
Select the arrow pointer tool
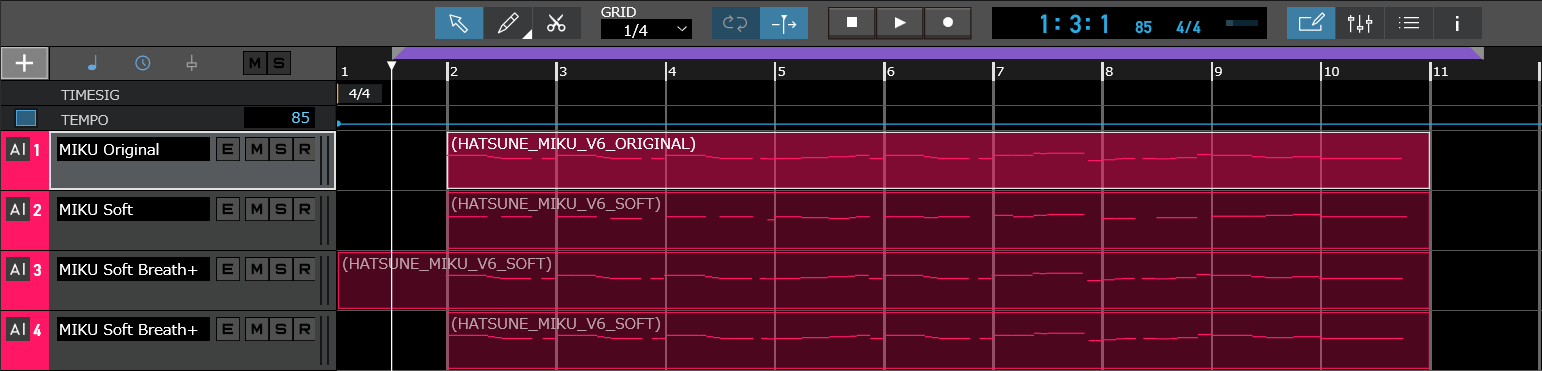coord(459,22)
